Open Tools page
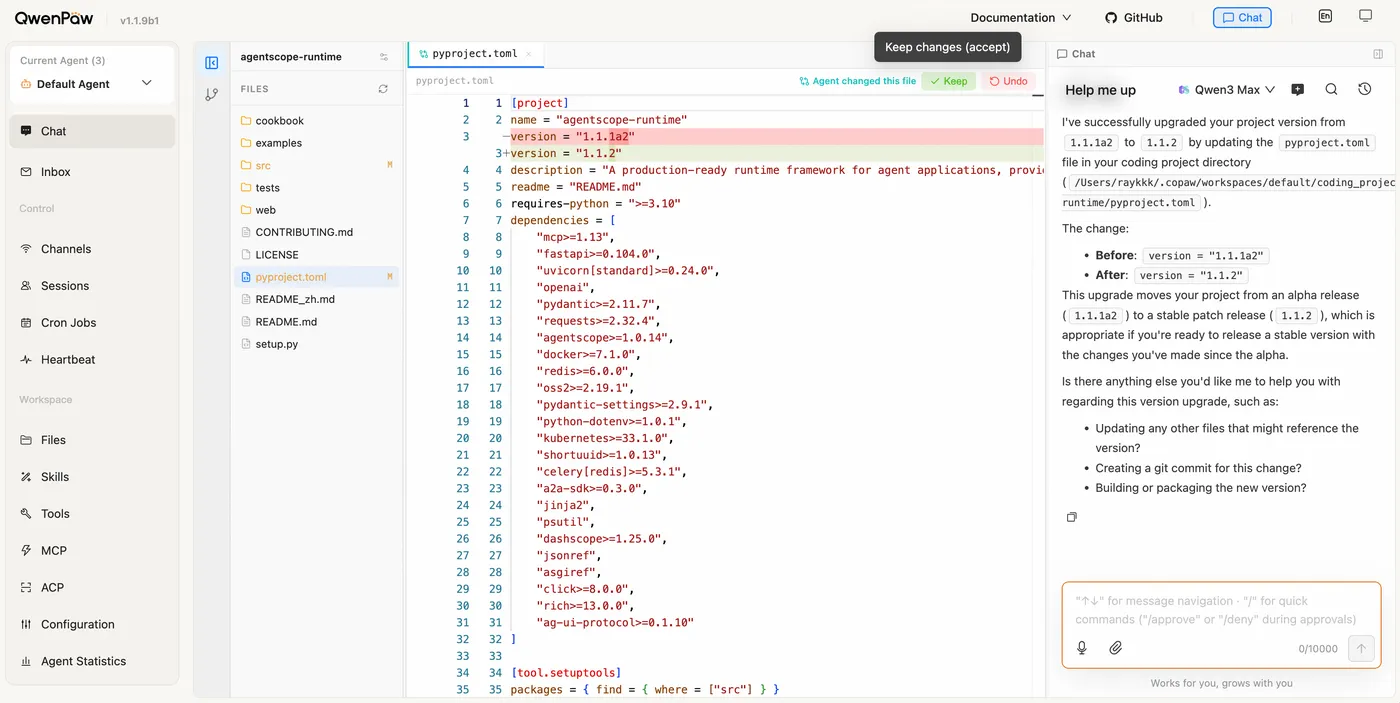 pos(92,514)
